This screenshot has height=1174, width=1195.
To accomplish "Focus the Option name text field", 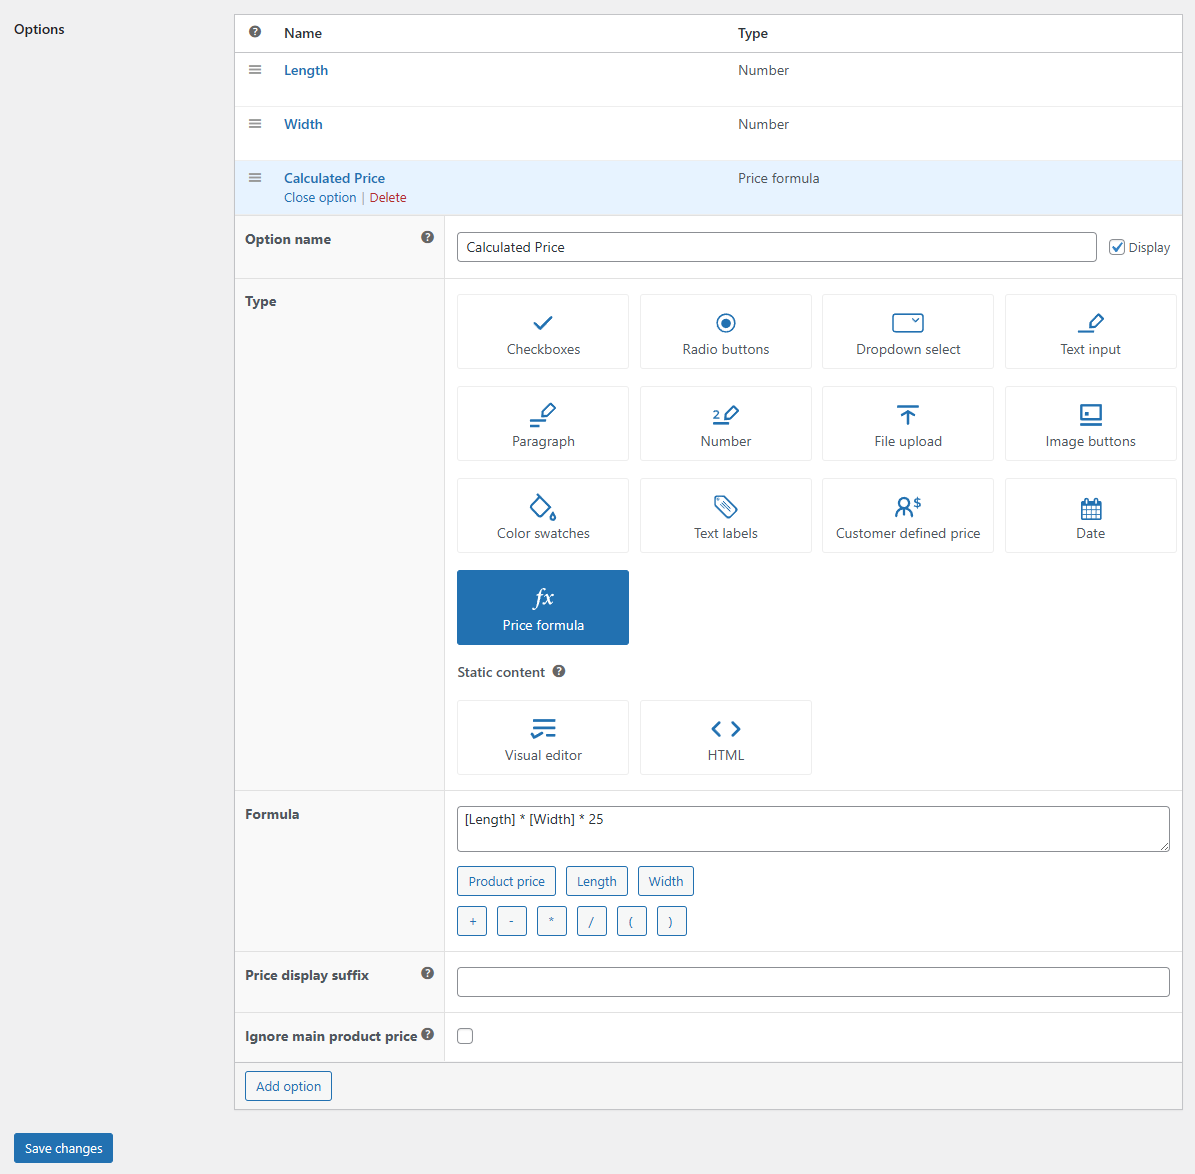I will (777, 247).
